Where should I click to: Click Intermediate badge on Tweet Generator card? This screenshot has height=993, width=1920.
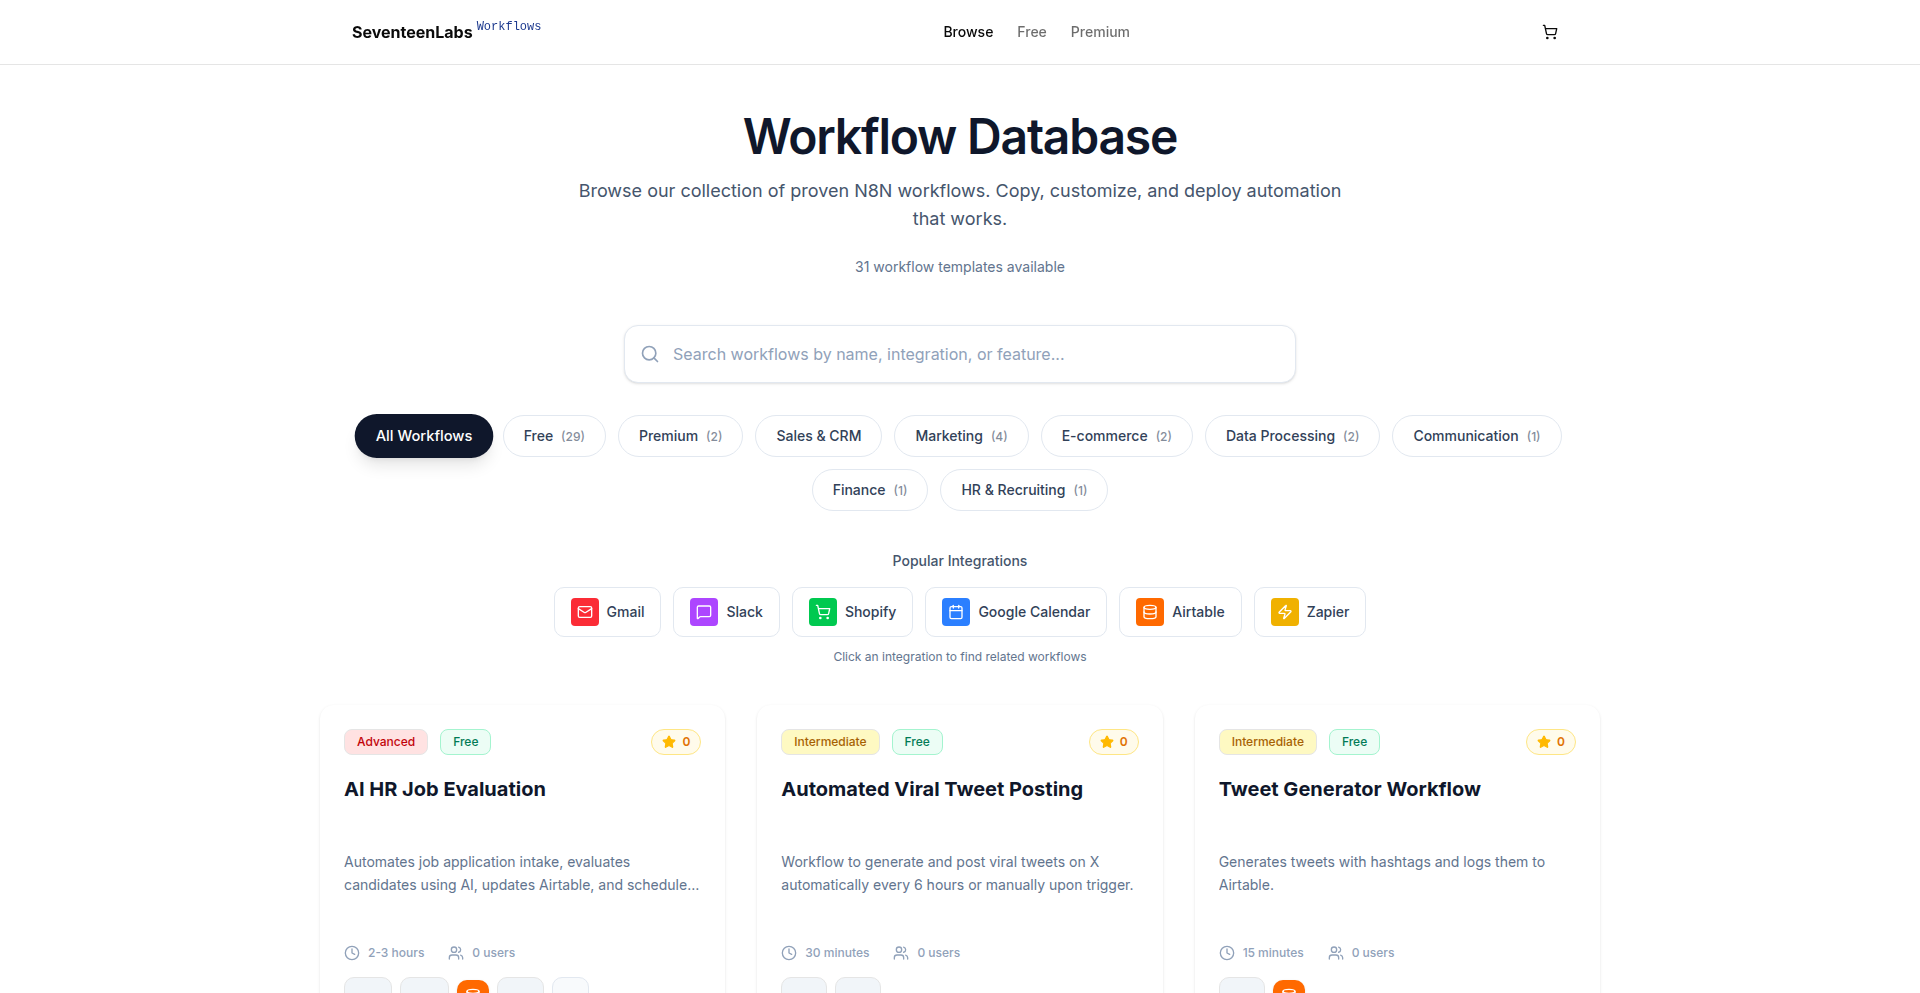[1268, 742]
